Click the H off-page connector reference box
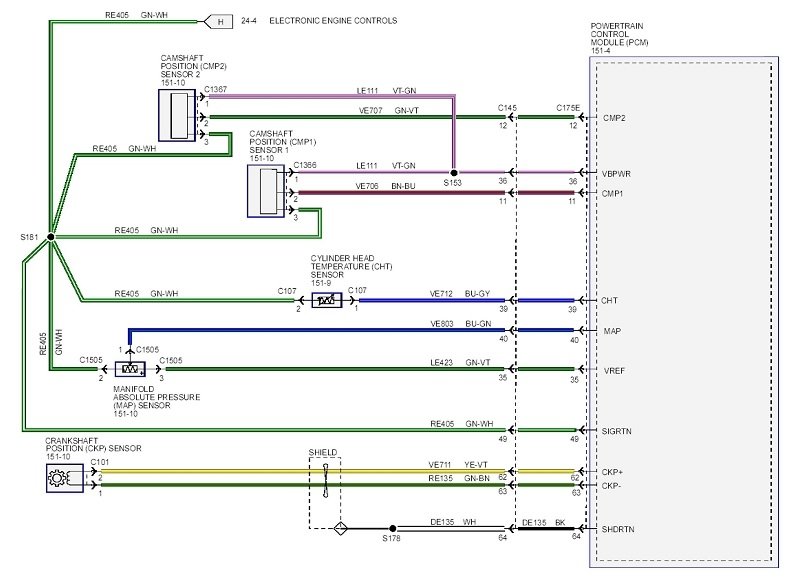 point(219,22)
